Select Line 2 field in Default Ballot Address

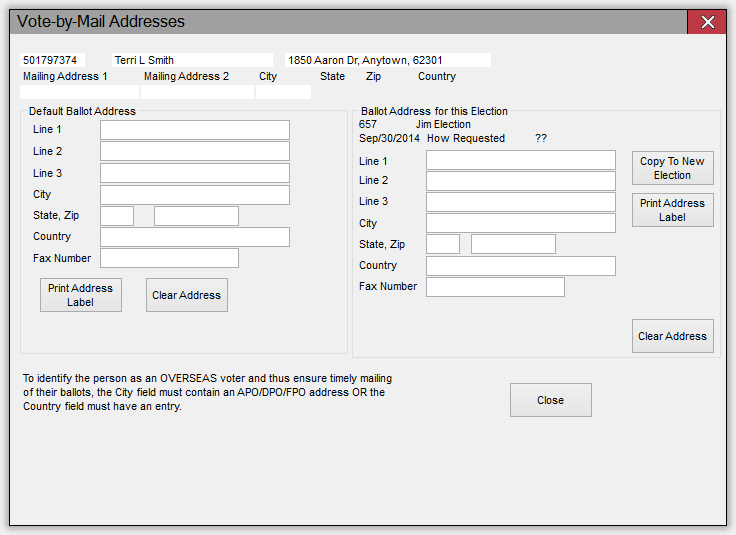194,151
